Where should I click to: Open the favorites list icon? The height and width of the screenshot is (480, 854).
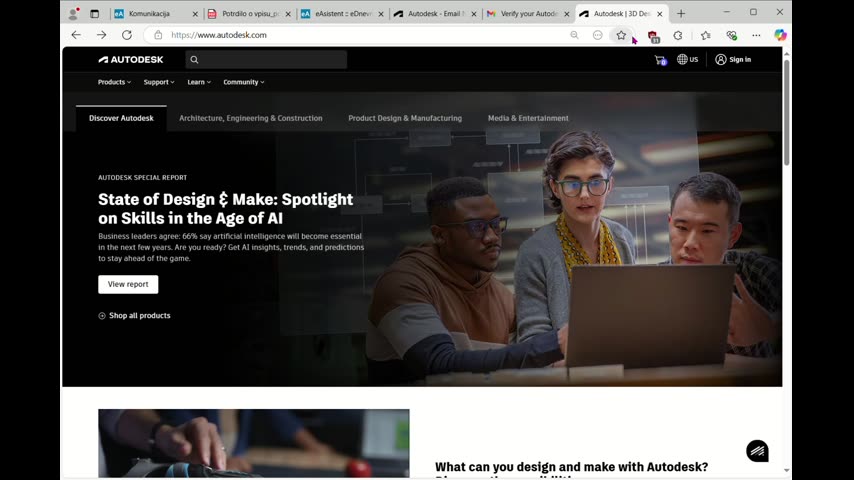[706, 35]
